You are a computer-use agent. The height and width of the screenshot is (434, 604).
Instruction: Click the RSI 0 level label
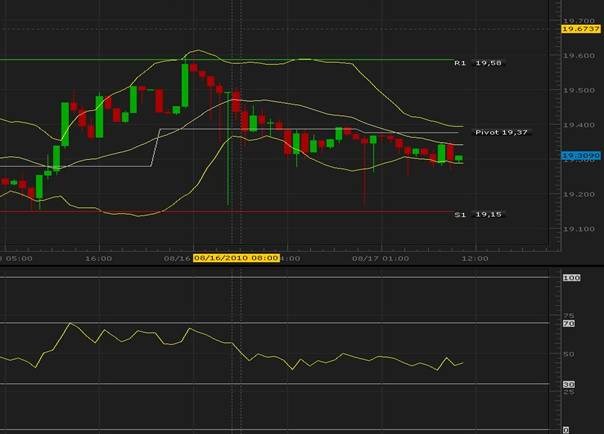point(566,430)
